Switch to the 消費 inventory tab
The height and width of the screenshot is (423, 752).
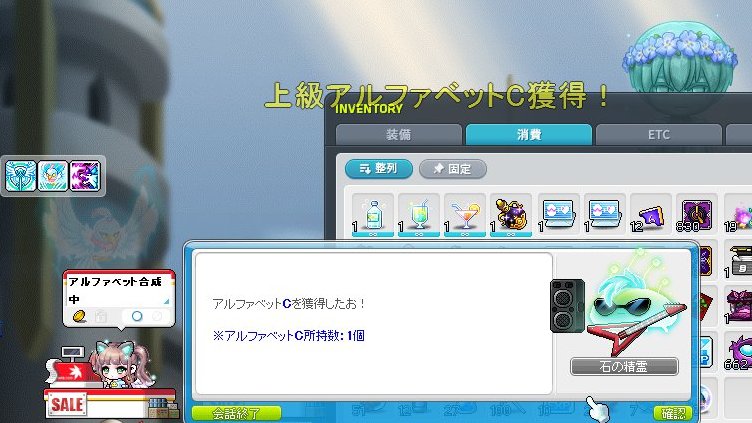[529, 135]
